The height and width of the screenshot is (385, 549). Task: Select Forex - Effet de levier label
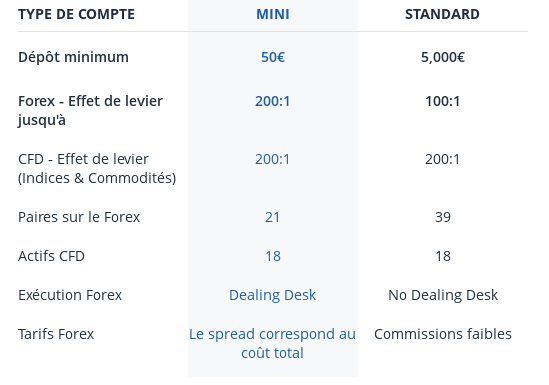tap(90, 111)
